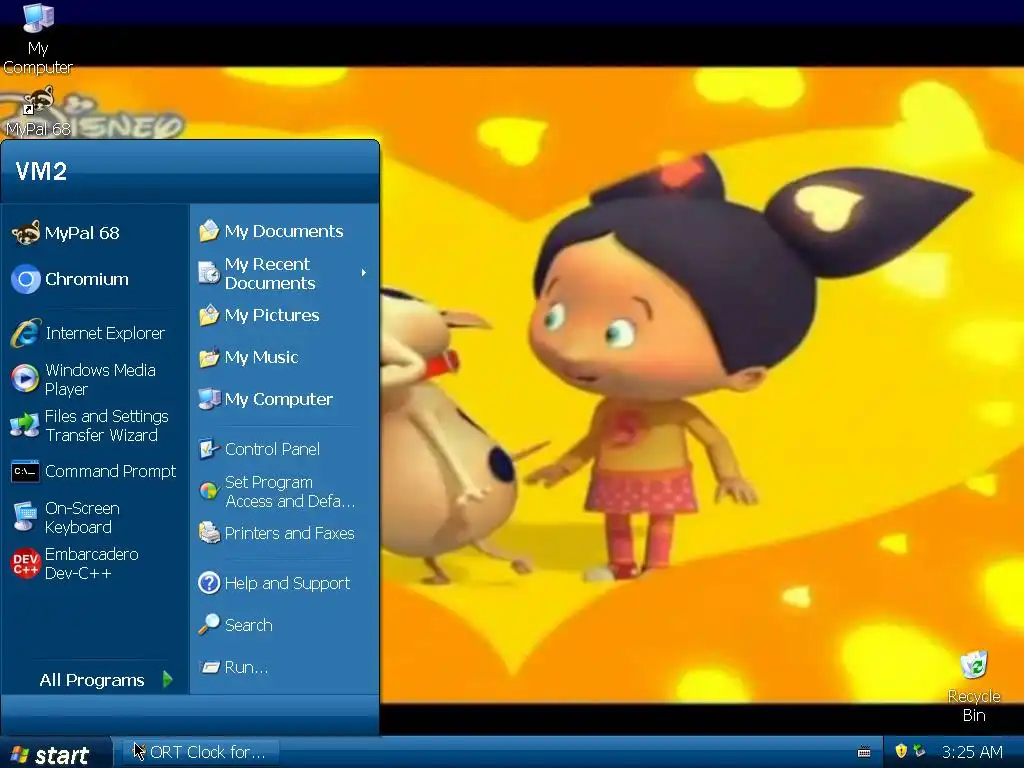Click the Run... icon

tap(209, 667)
